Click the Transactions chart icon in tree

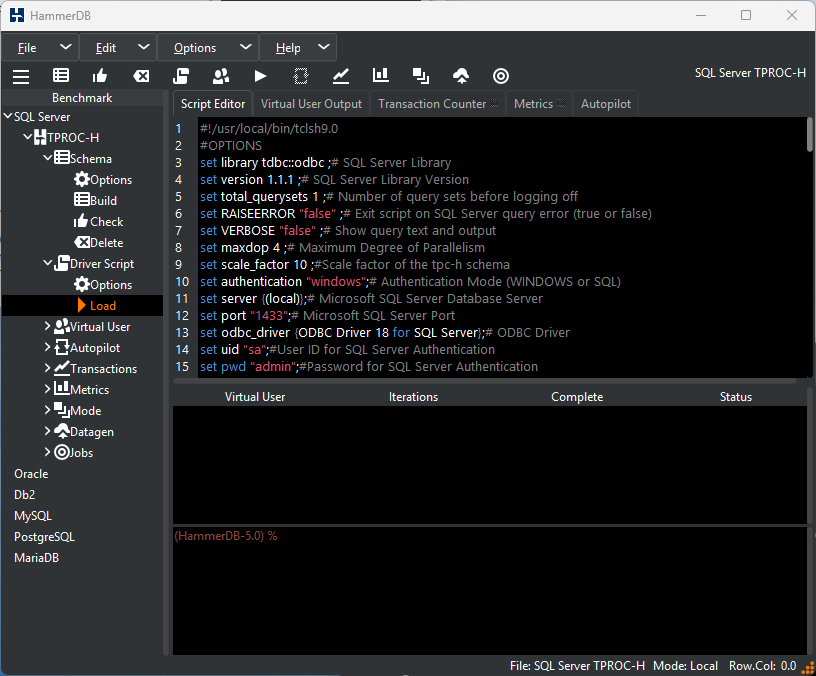coord(62,368)
